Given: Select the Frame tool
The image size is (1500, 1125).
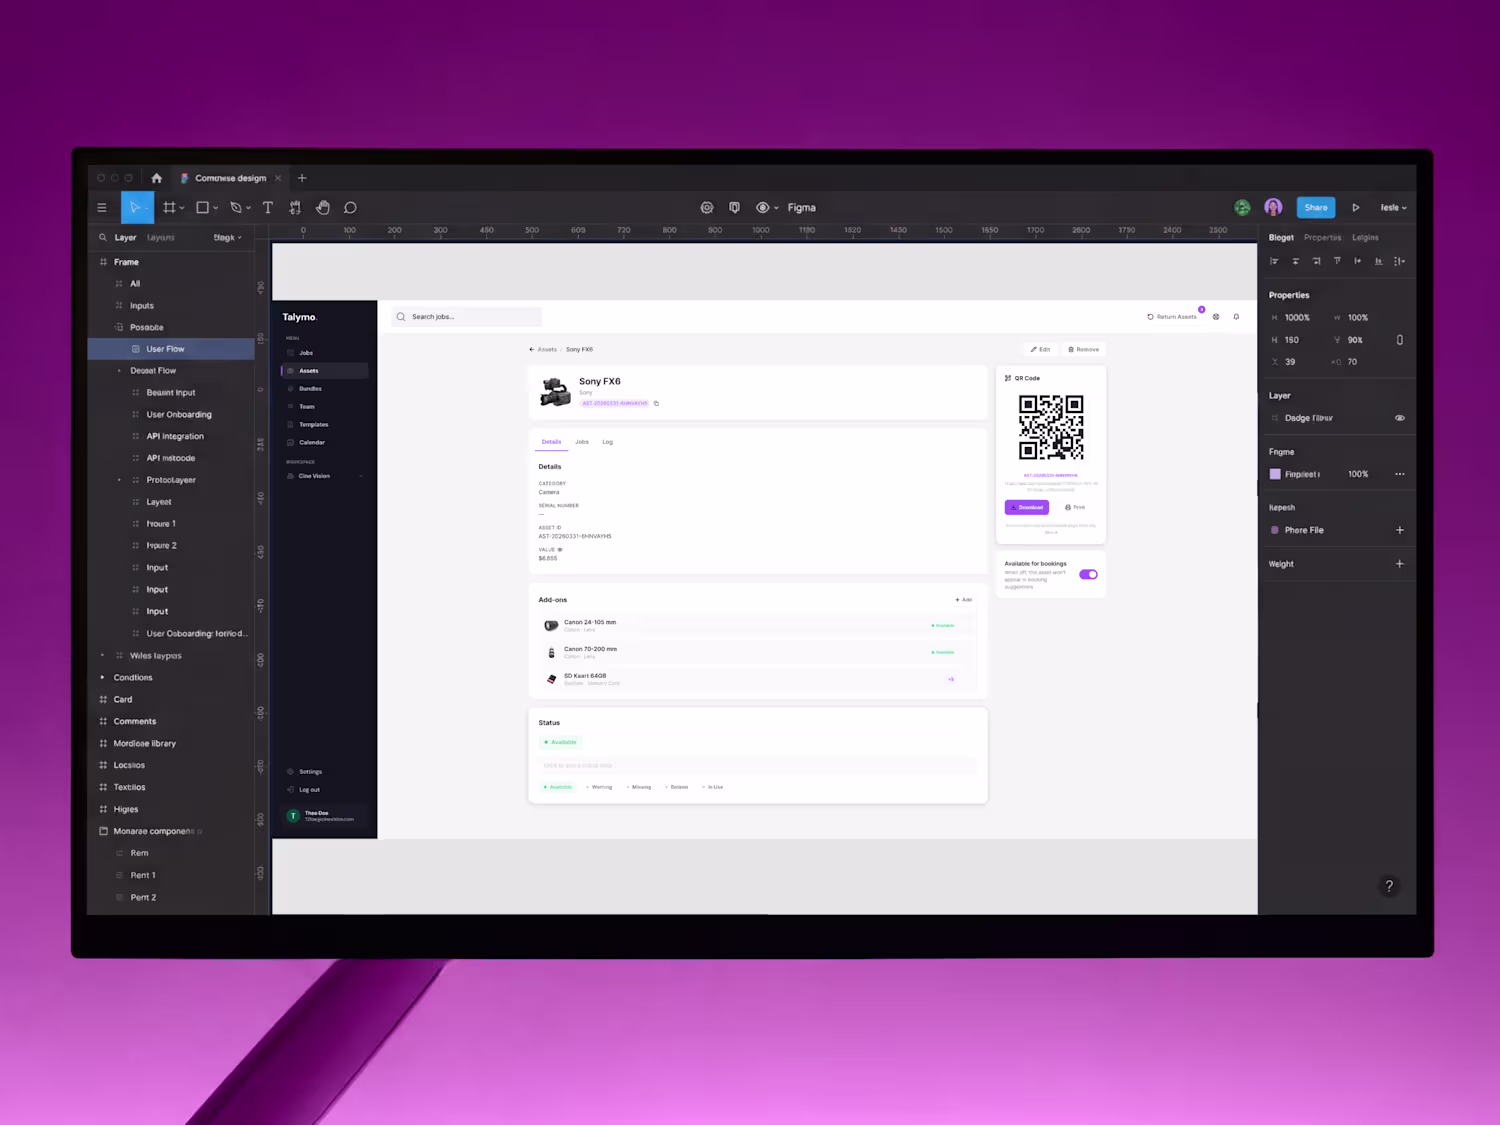Looking at the screenshot, I should (x=169, y=208).
